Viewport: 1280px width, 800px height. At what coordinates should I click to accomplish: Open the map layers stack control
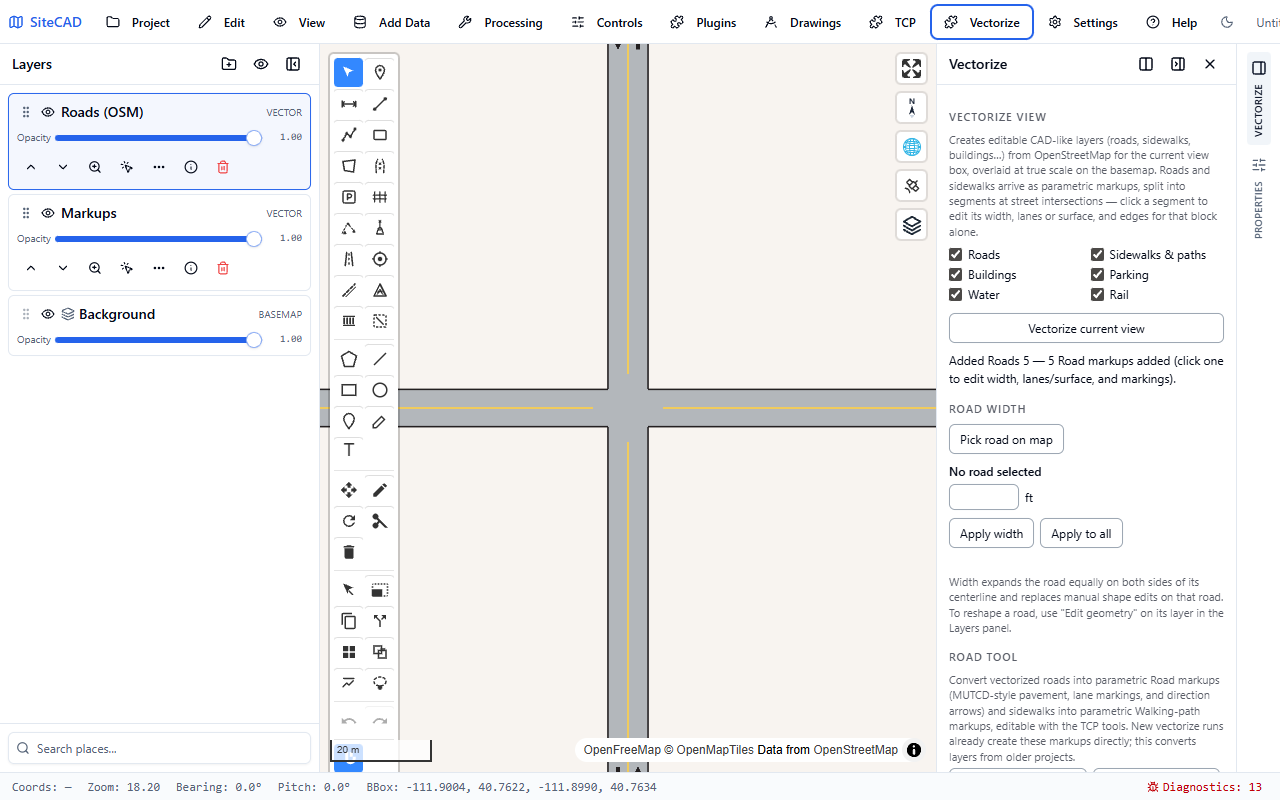click(911, 225)
